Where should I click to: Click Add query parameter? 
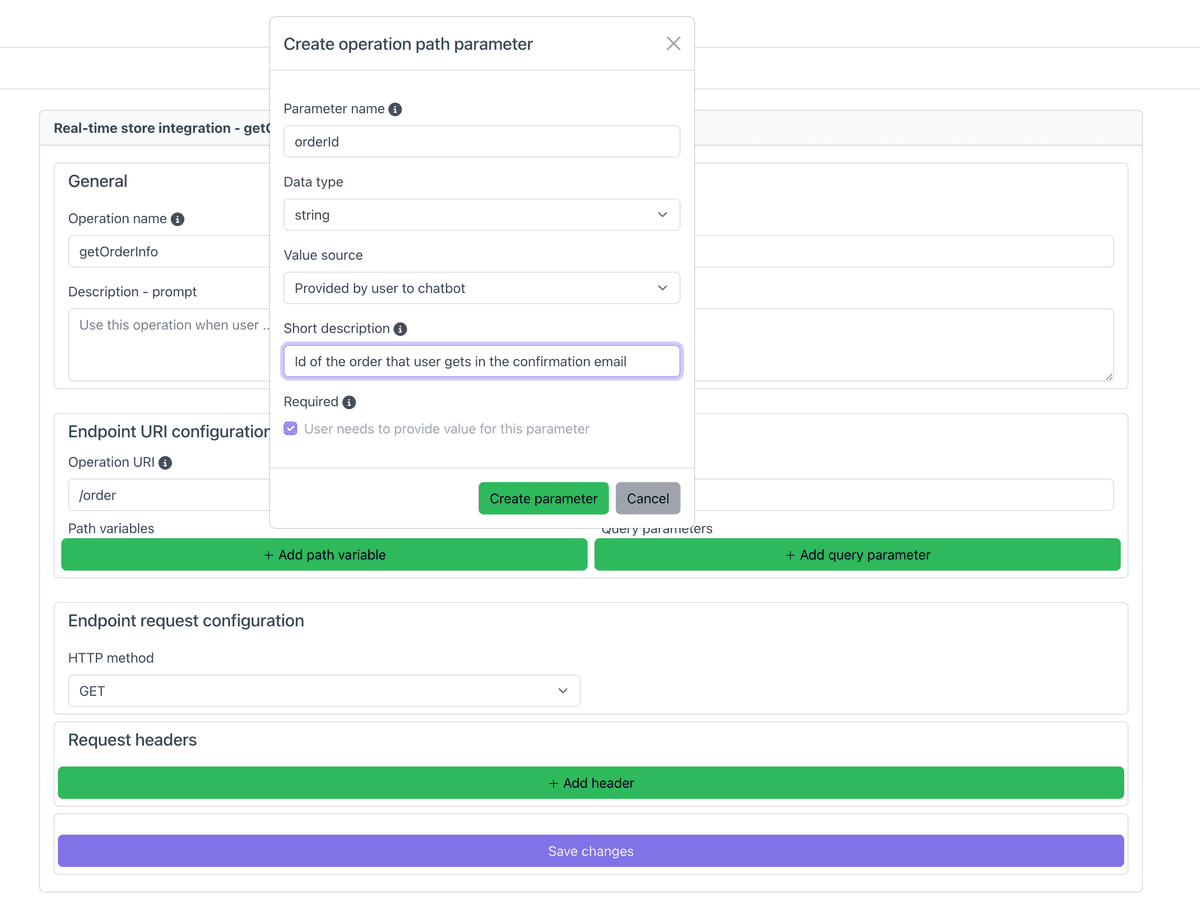pyautogui.click(x=858, y=554)
